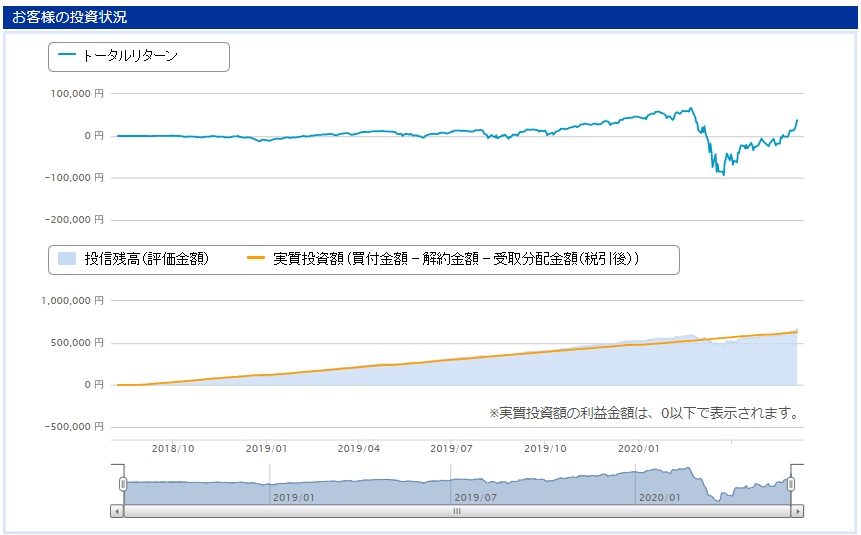Image resolution: width=861 pixels, height=535 pixels.
Task: Click the 2018/10 axis label
Action: tap(173, 449)
